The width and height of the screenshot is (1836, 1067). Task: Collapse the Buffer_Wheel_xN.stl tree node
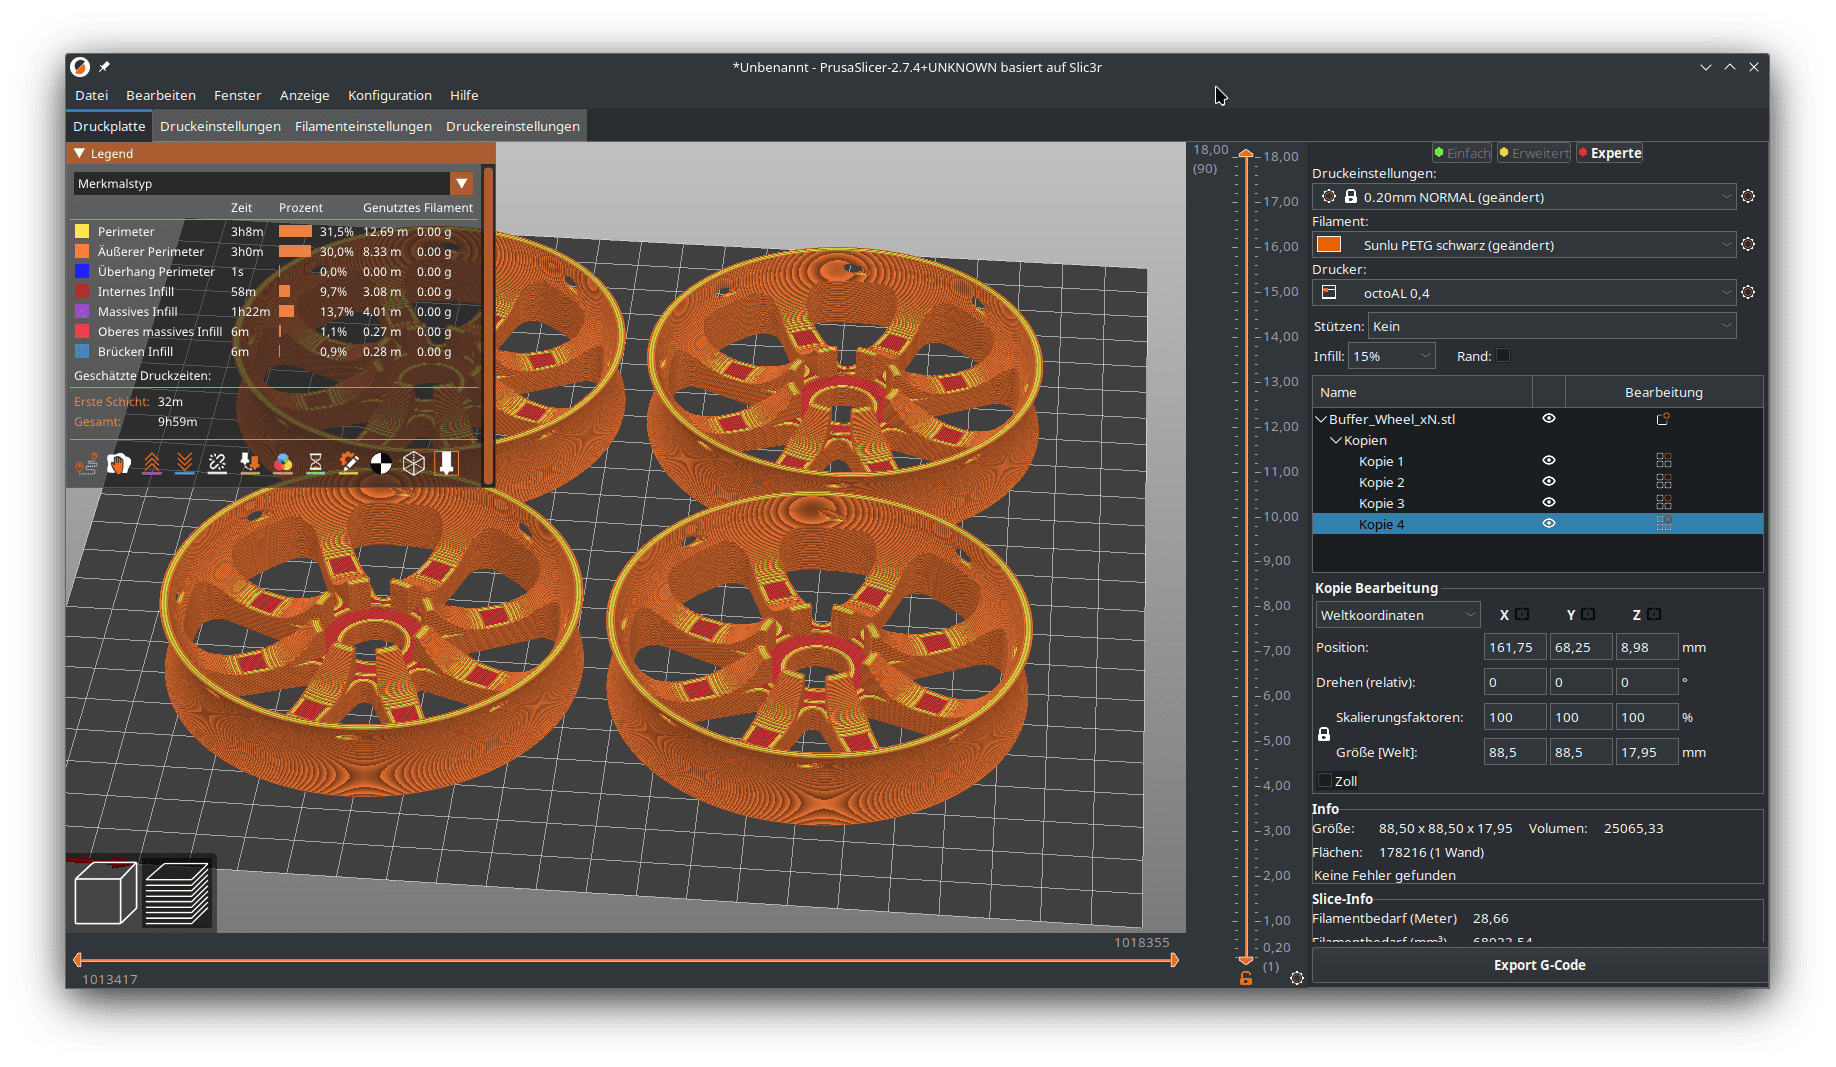pos(1321,419)
